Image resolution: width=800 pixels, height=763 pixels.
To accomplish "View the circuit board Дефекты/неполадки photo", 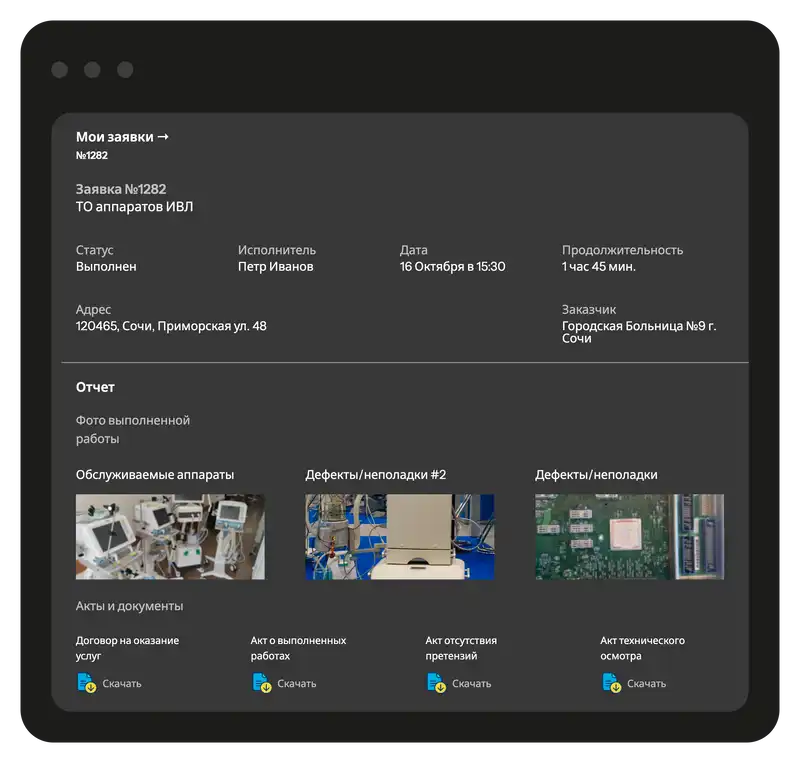I will (629, 537).
